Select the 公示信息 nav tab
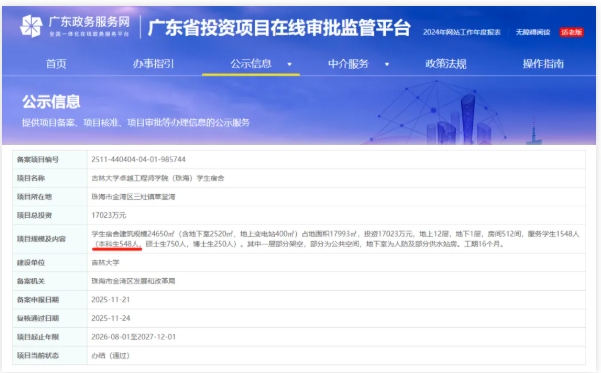Viewport: 601px width, 373px height. (x=251, y=64)
